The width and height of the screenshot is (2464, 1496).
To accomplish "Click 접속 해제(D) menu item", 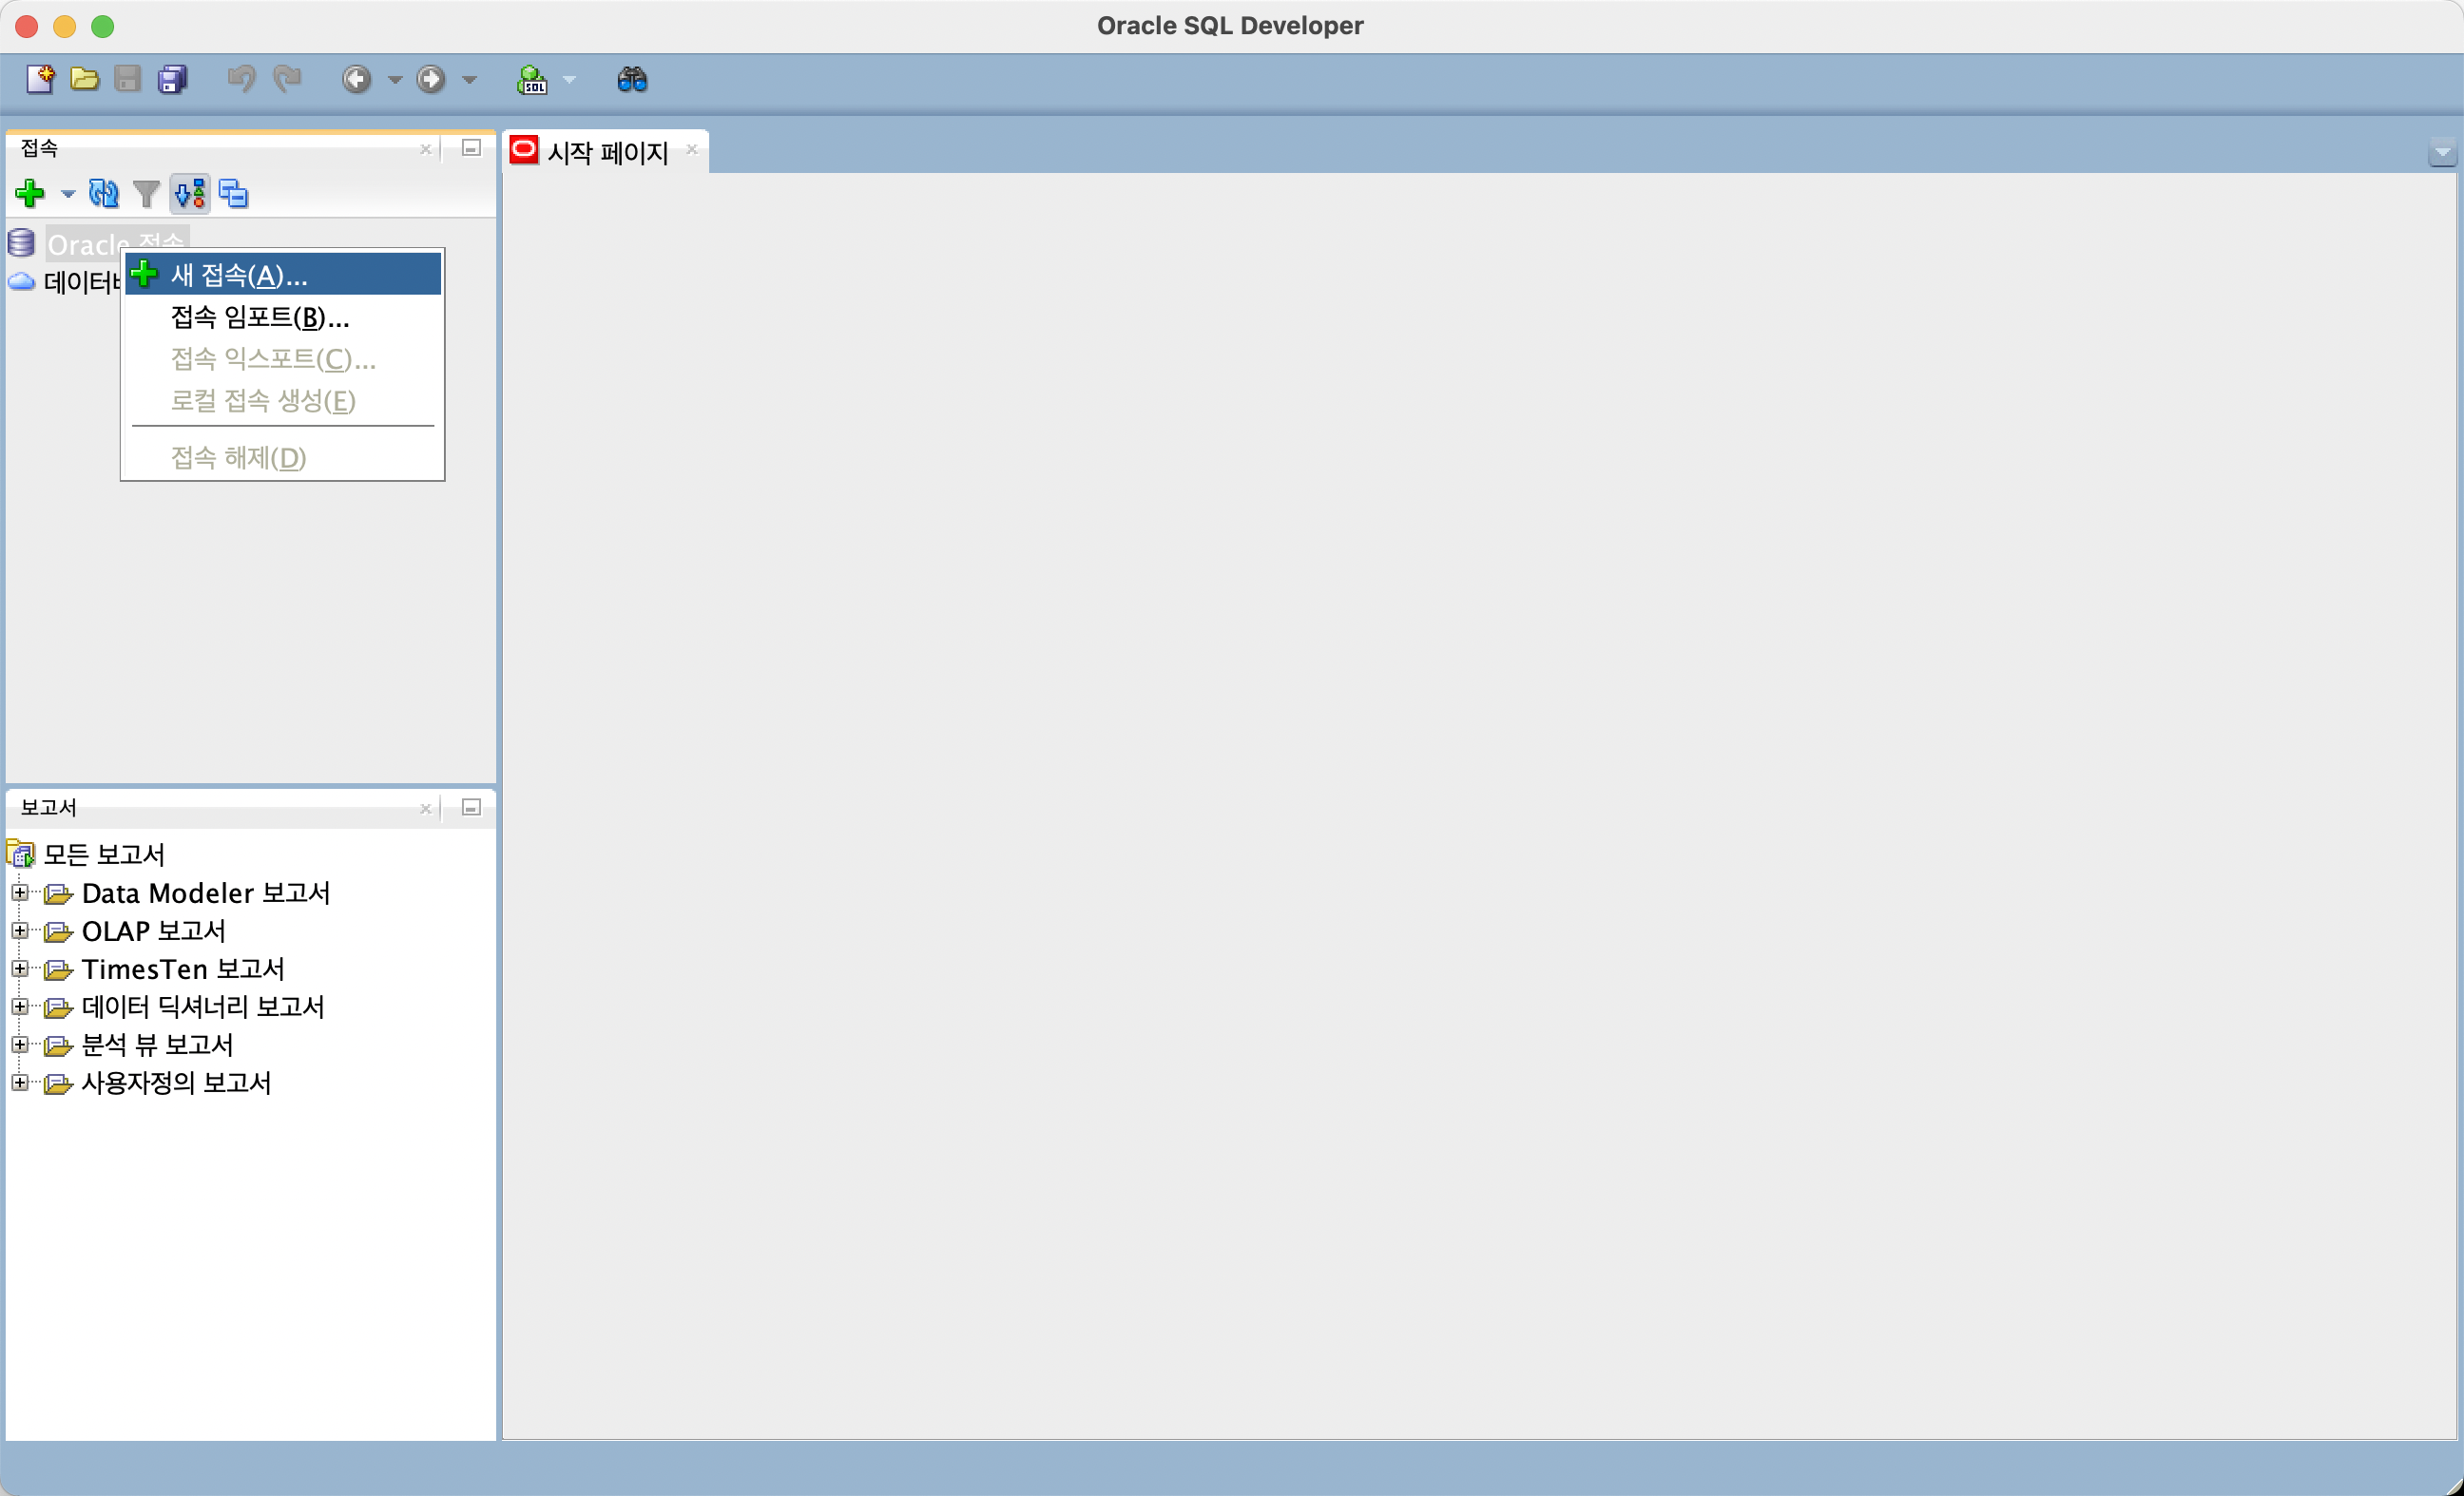I will 283,458.
